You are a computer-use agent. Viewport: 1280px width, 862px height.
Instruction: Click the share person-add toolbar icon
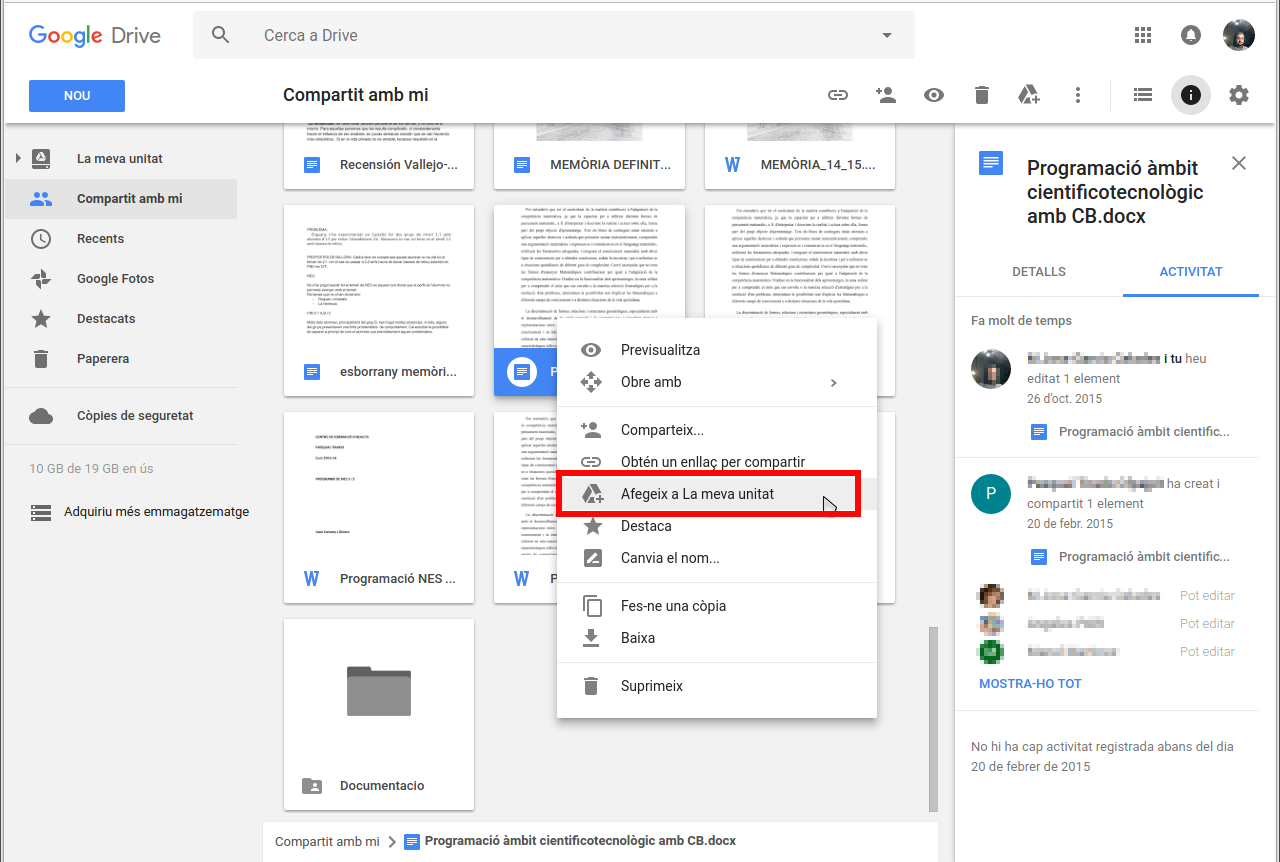click(885, 95)
